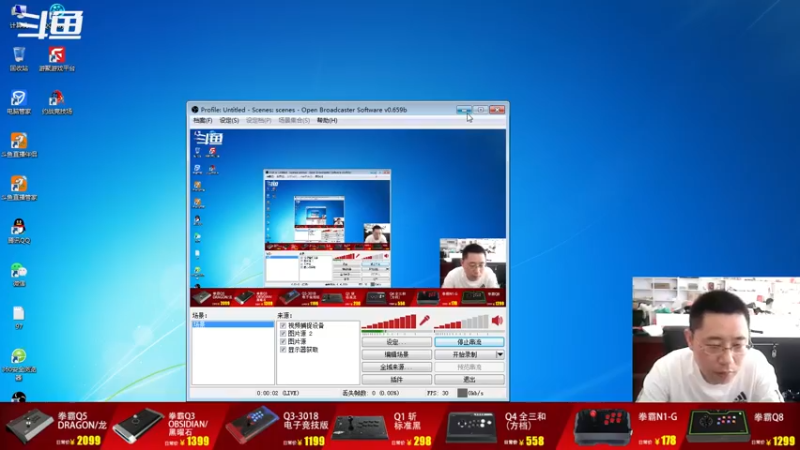Open the 档案(F) menu
The height and width of the screenshot is (450, 800).
point(203,120)
